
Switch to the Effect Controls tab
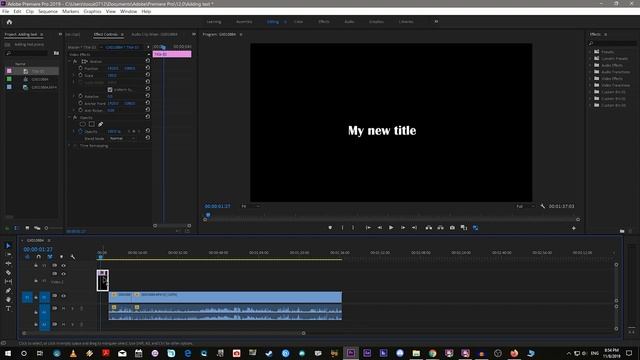coord(106,34)
